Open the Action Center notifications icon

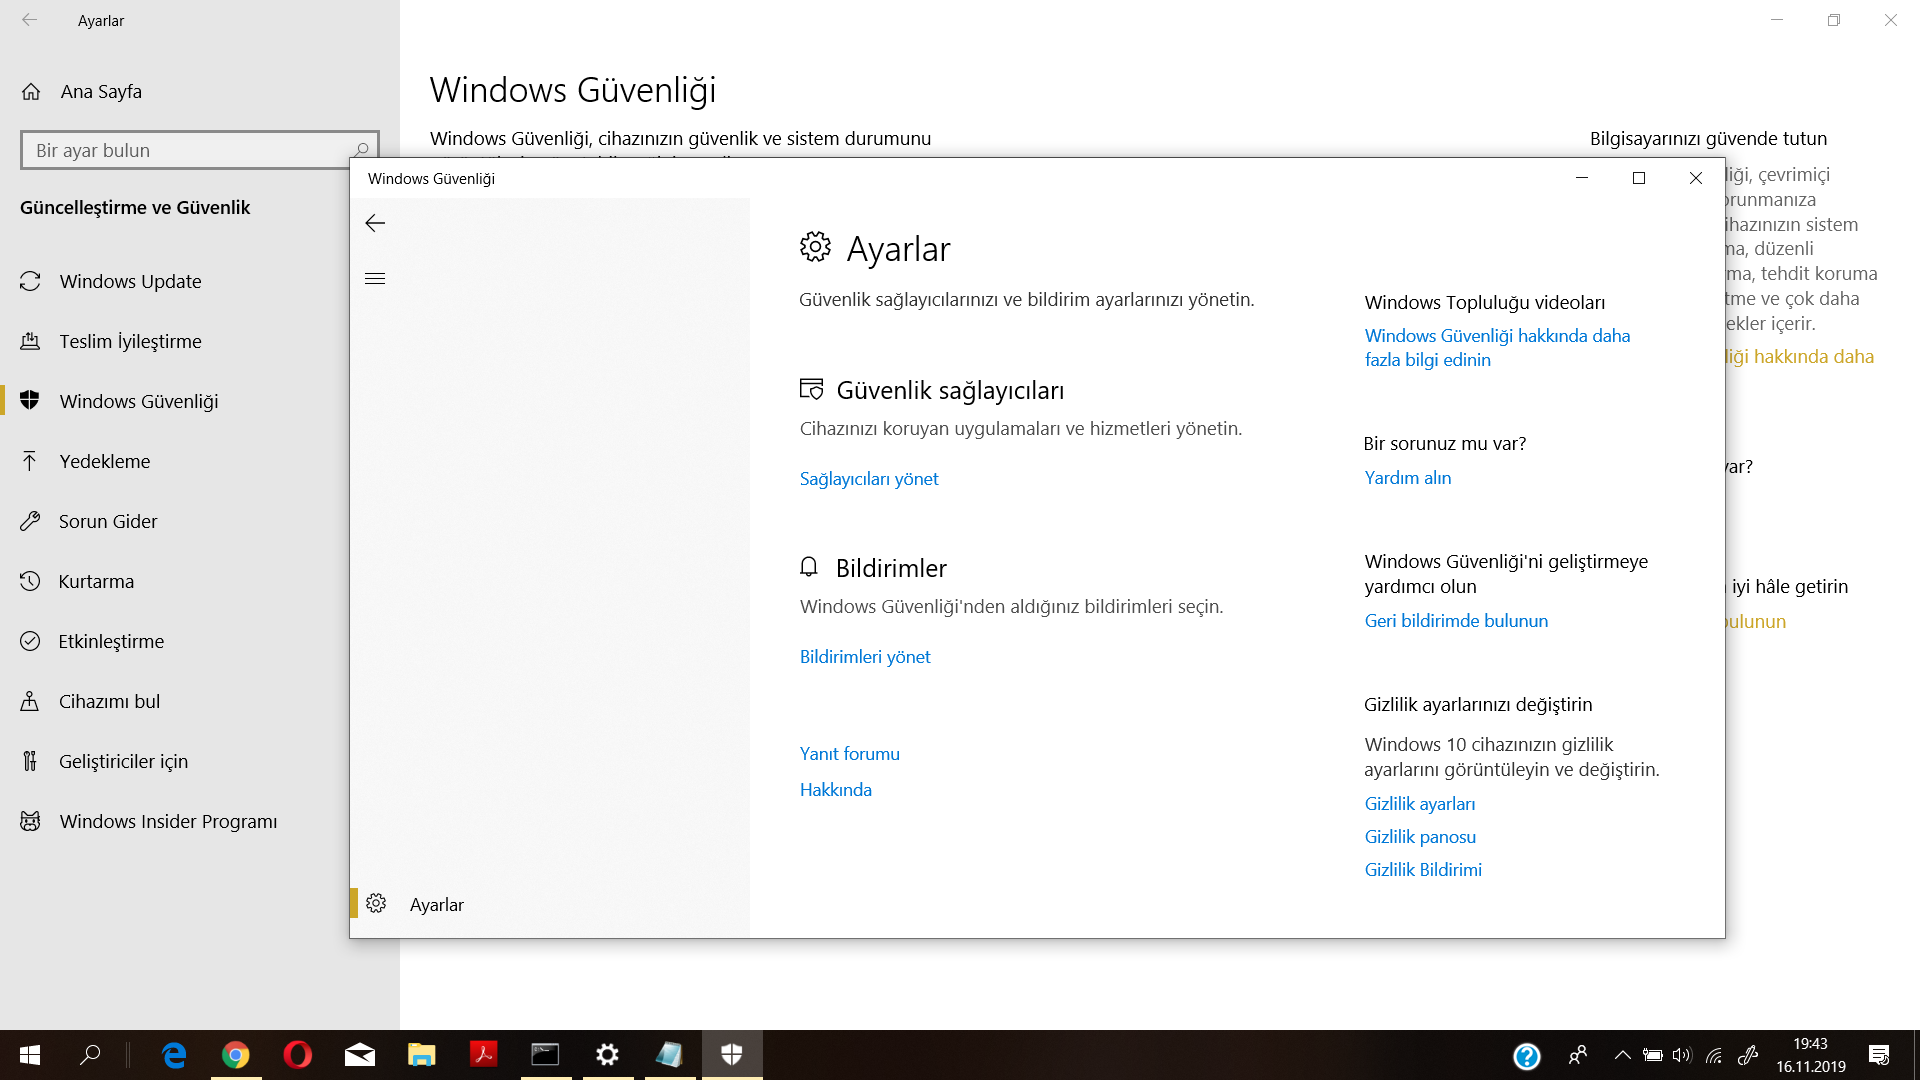point(1879,1055)
